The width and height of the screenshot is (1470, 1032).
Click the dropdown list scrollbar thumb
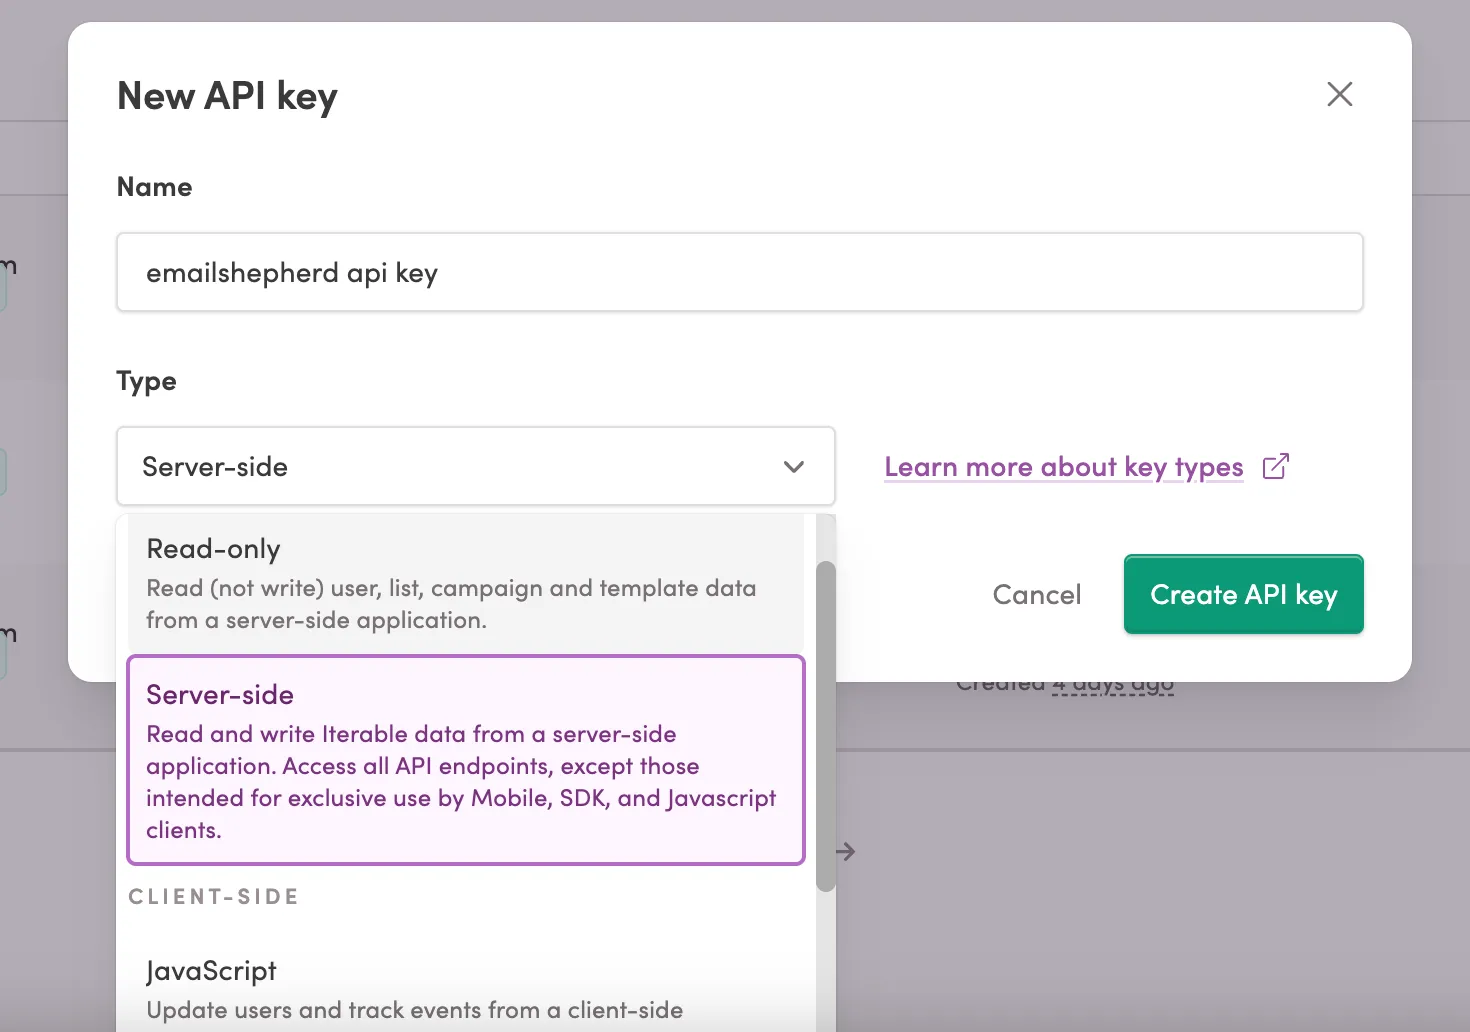(x=826, y=727)
